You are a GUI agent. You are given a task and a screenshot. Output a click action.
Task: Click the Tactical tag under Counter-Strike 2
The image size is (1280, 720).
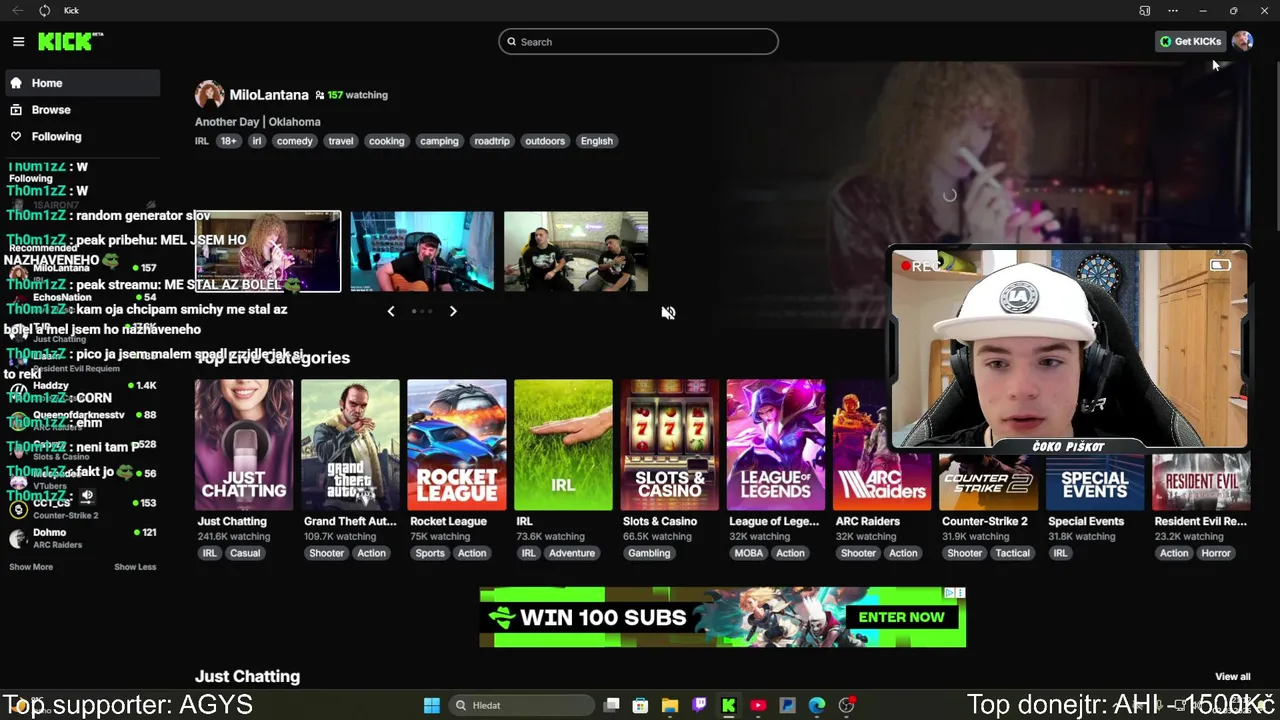(x=1012, y=553)
